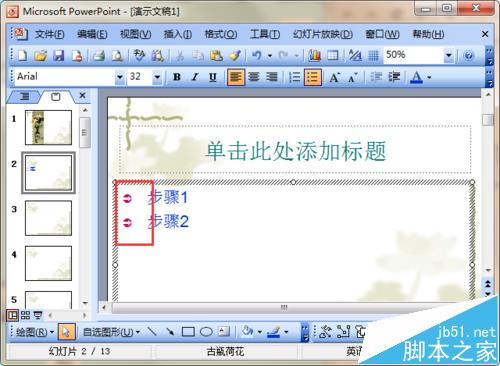Open the 工具(T) menu

(265, 34)
